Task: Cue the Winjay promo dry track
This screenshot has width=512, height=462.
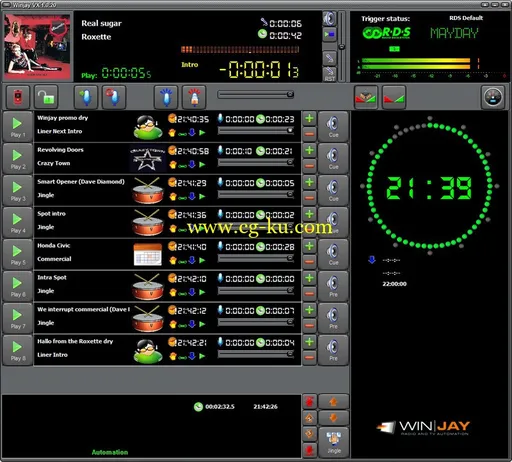Action: click(x=333, y=127)
